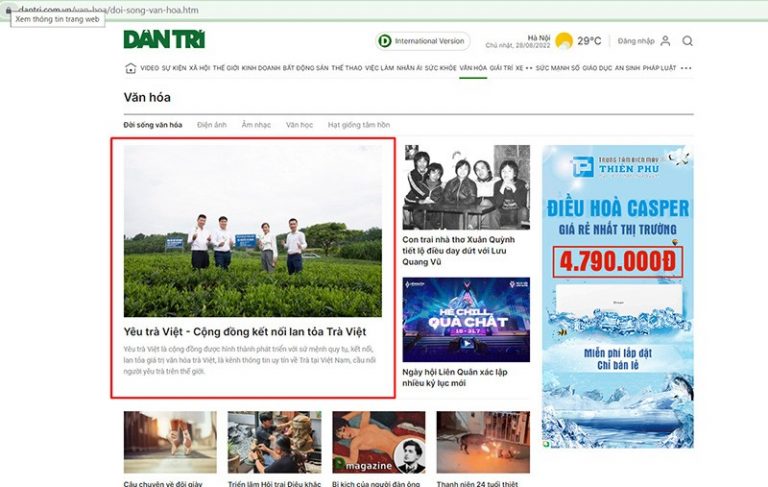
Task: Open the black-and-white family photo thumbnail
Action: click(466, 187)
